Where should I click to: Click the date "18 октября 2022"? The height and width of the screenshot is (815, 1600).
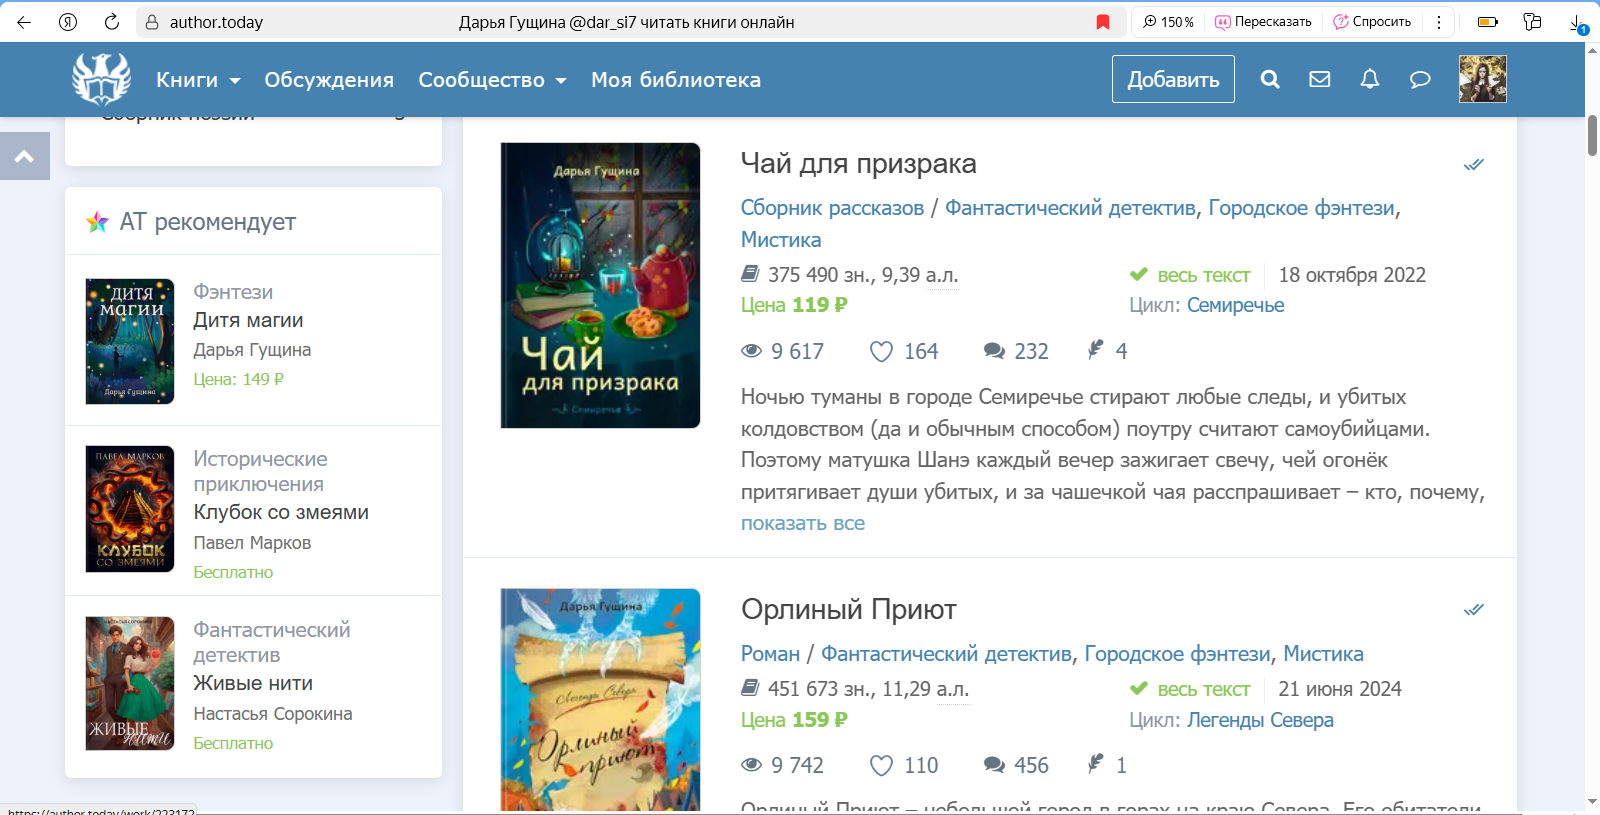coord(1352,275)
